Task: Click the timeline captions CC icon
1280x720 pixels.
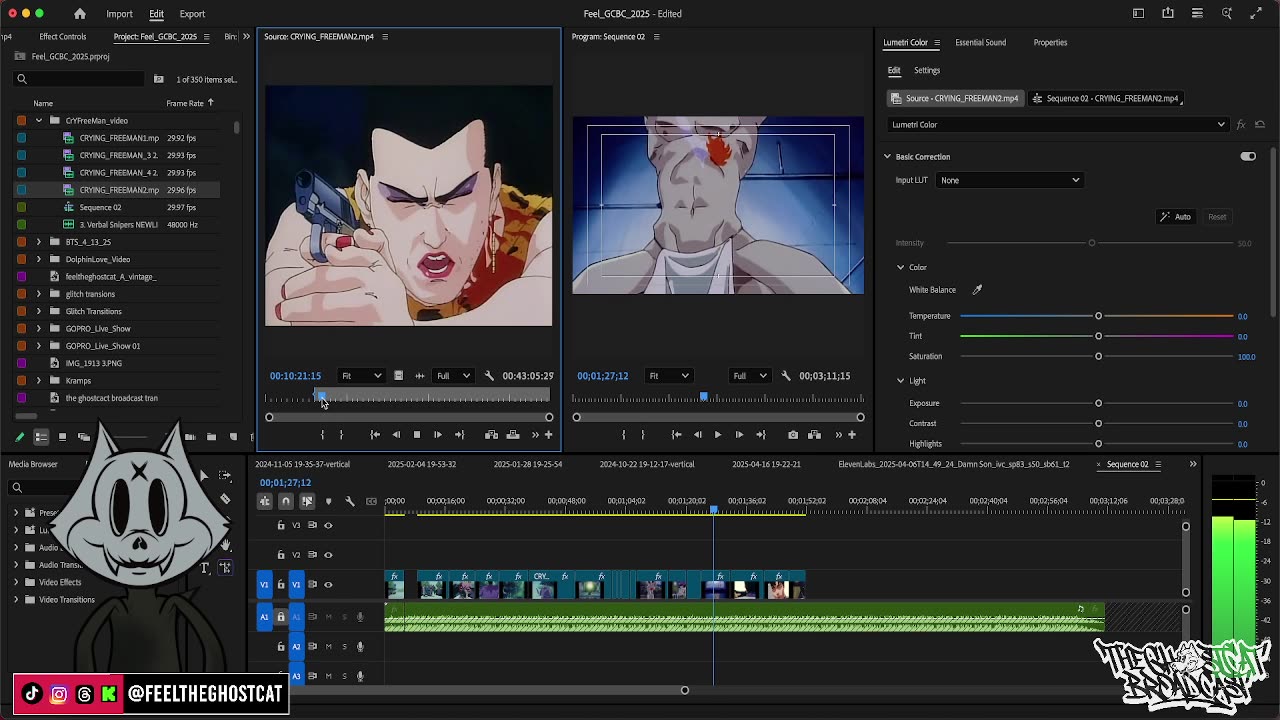Action: pyautogui.click(x=371, y=501)
